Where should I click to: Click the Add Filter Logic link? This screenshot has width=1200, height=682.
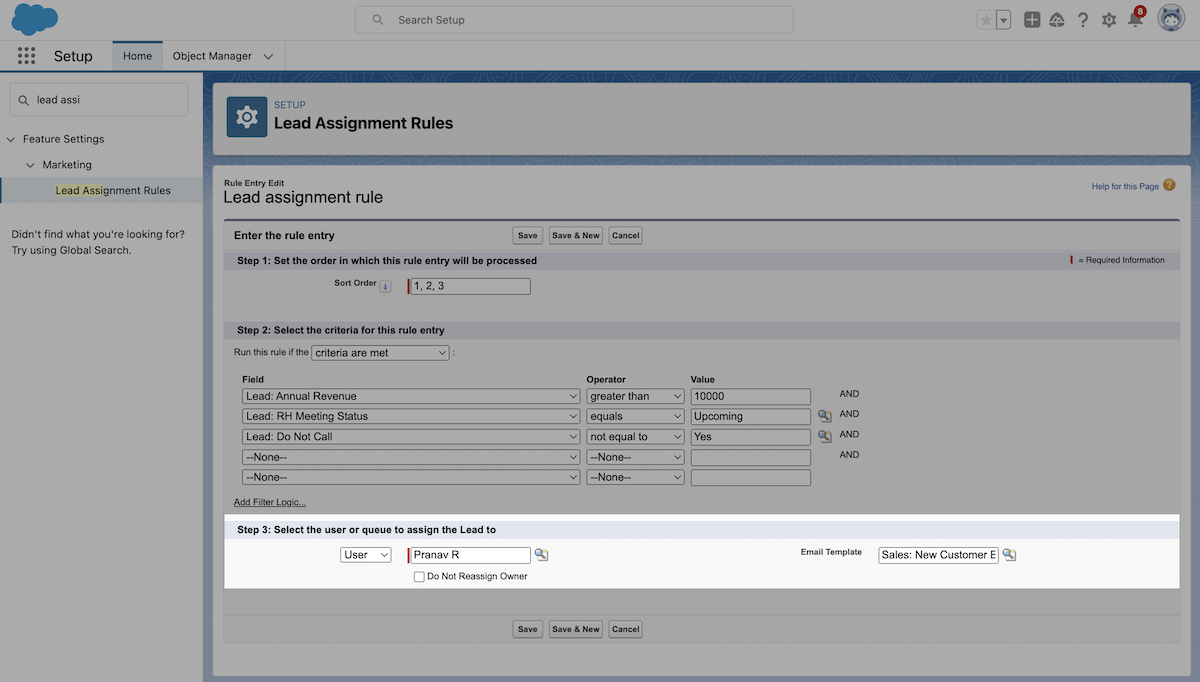[269, 501]
